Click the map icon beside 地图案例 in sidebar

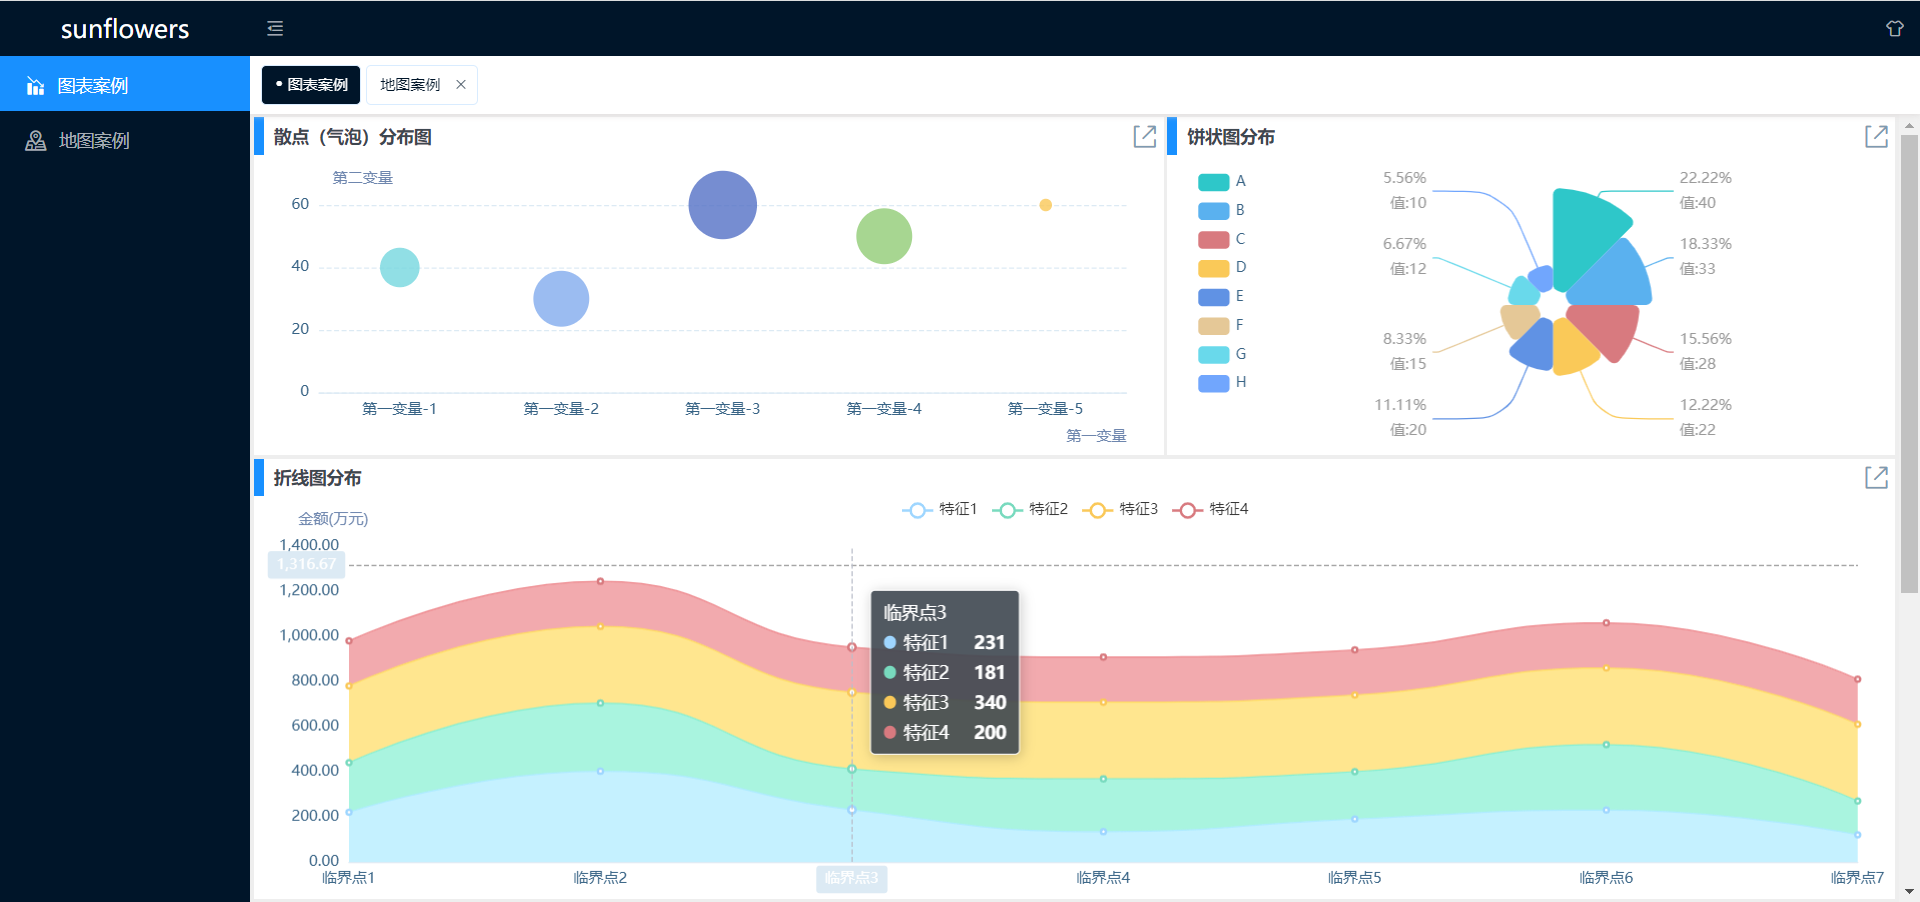[35, 141]
